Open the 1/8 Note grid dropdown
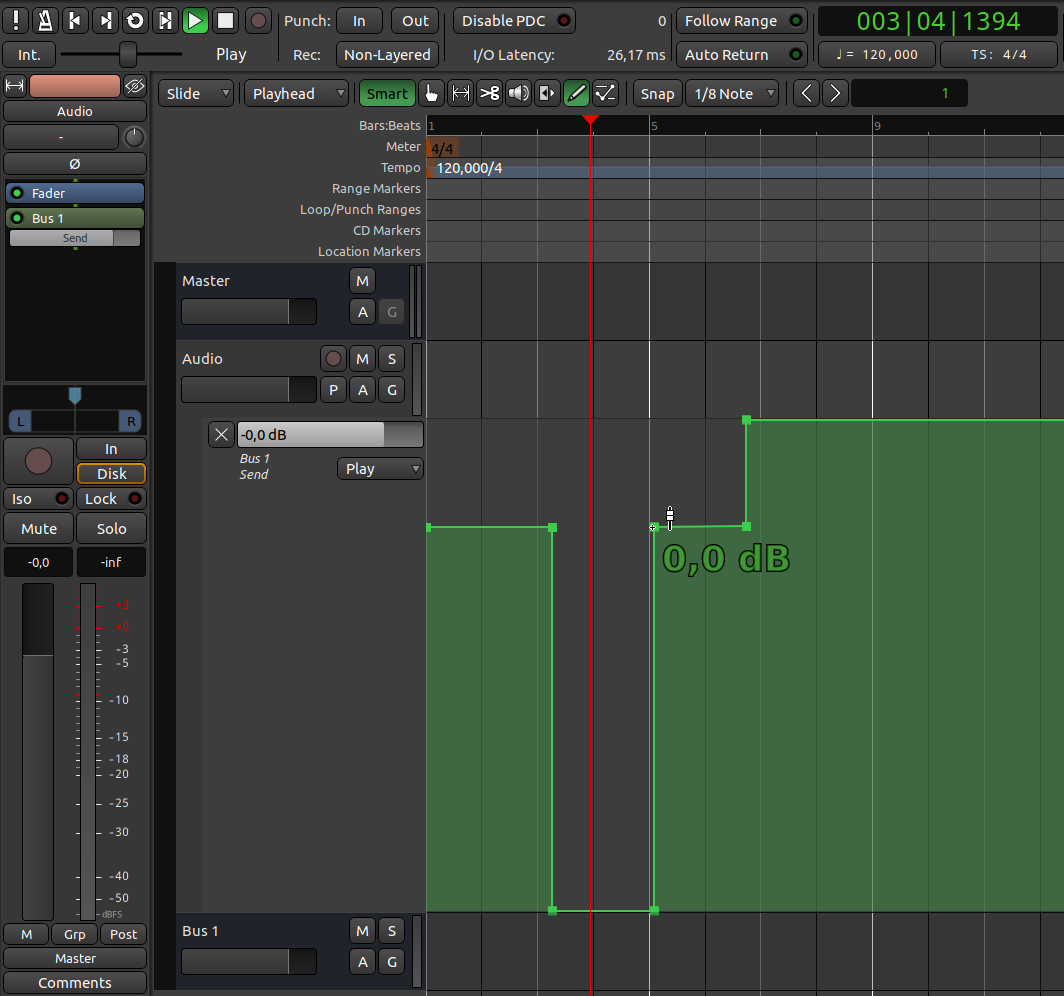The width and height of the screenshot is (1064, 996). (733, 93)
